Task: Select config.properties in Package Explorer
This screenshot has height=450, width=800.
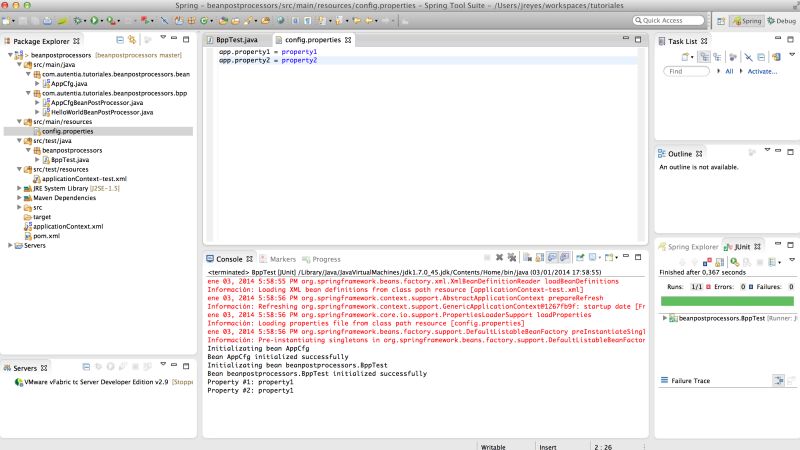Action: (67, 131)
